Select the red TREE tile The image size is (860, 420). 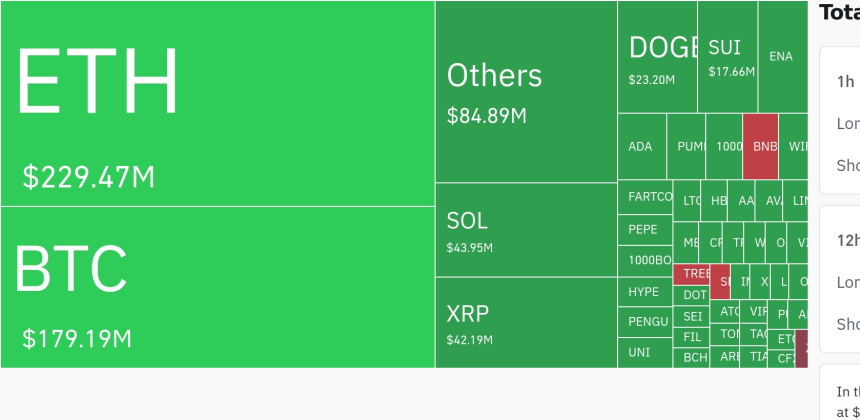692,273
